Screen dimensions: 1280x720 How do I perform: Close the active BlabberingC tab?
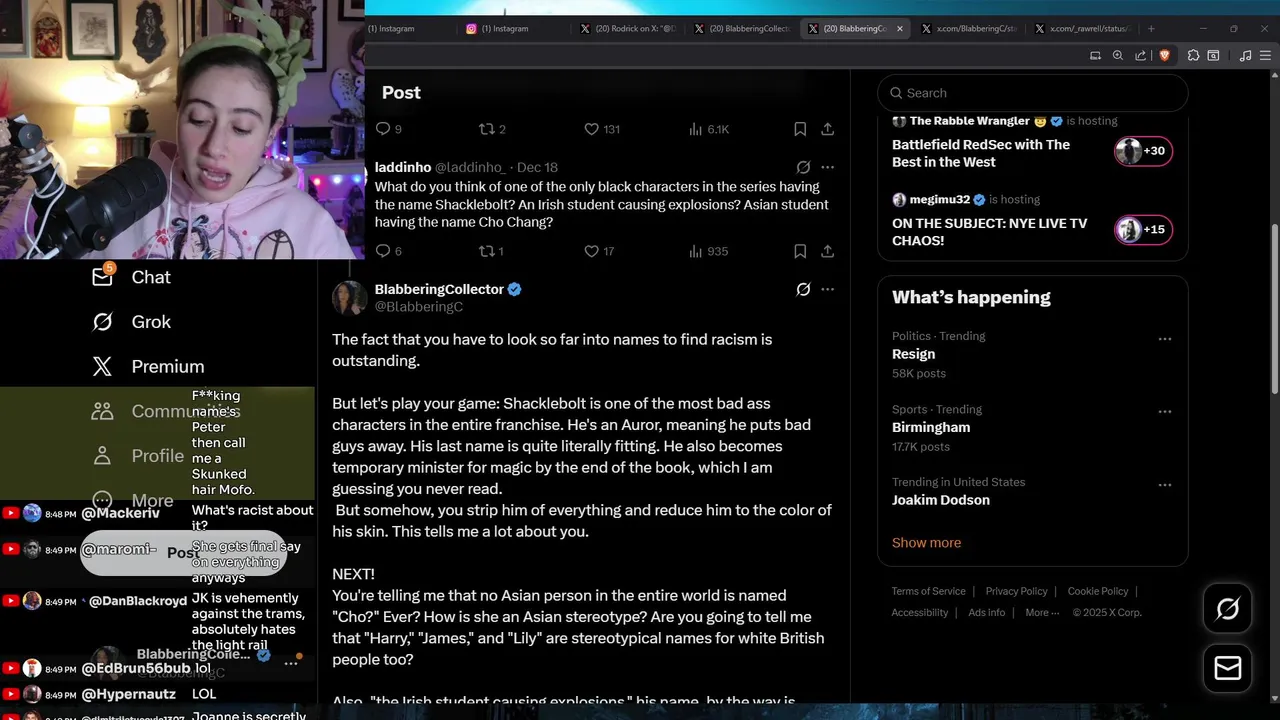899,29
